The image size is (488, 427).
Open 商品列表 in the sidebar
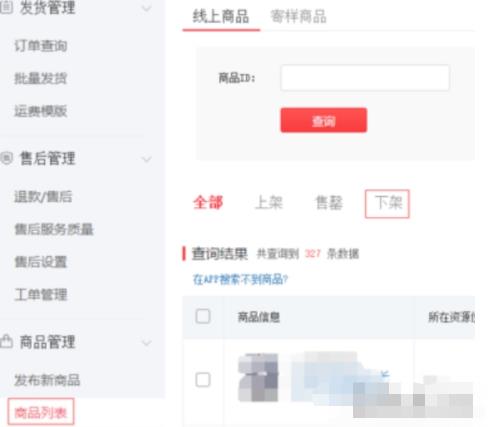click(x=41, y=412)
